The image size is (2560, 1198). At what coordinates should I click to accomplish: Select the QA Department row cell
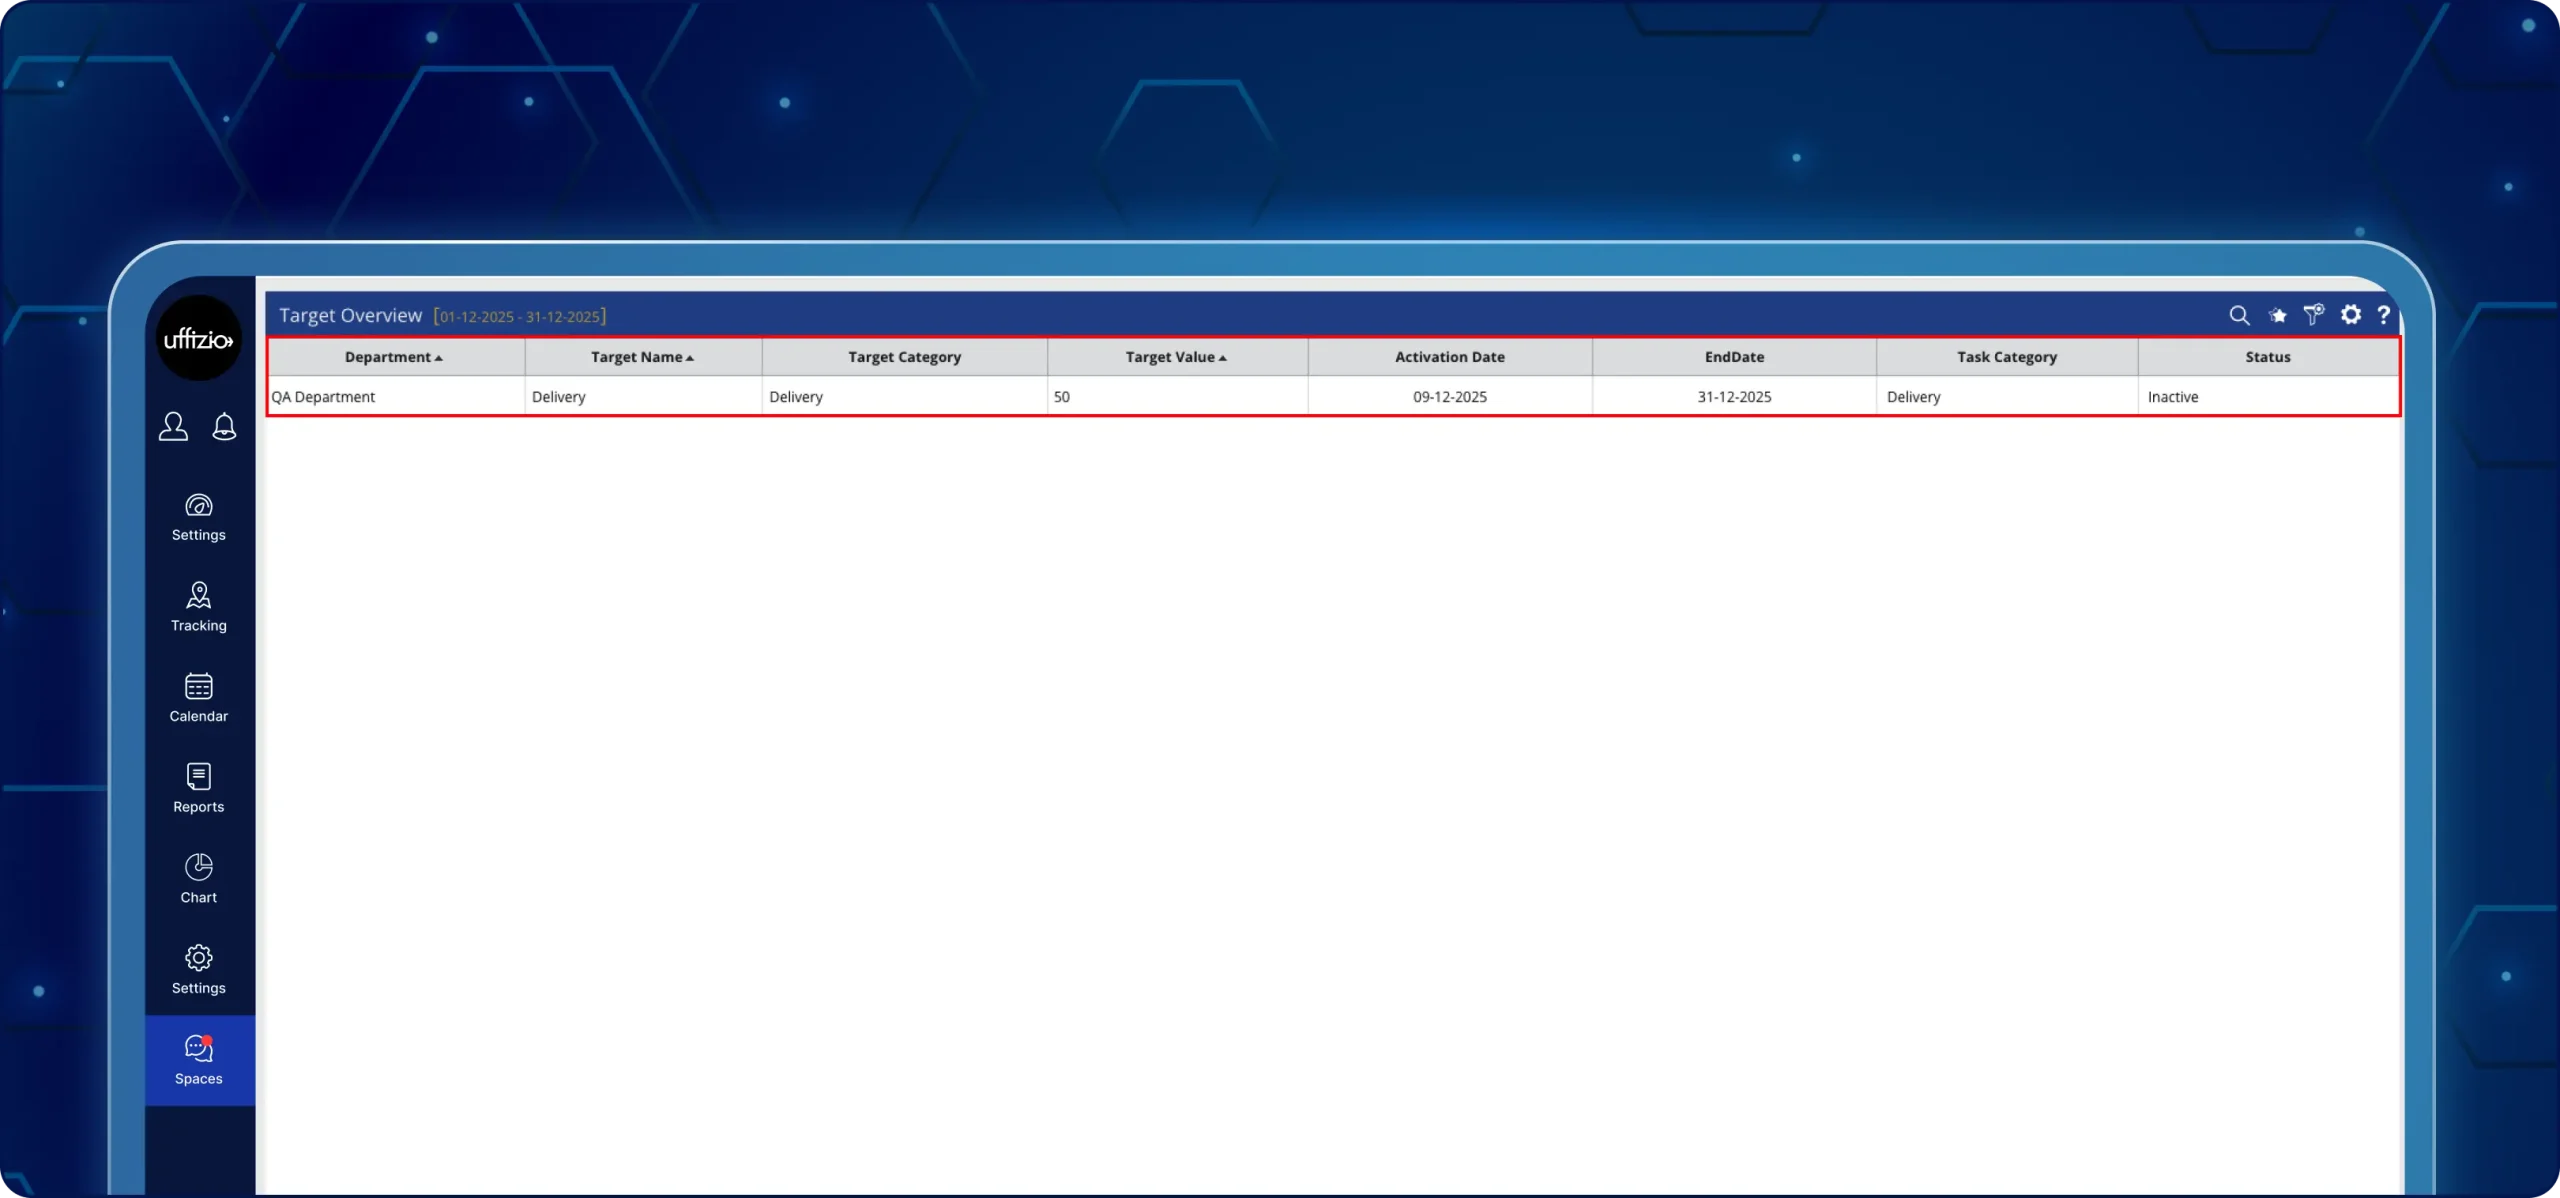coord(323,397)
